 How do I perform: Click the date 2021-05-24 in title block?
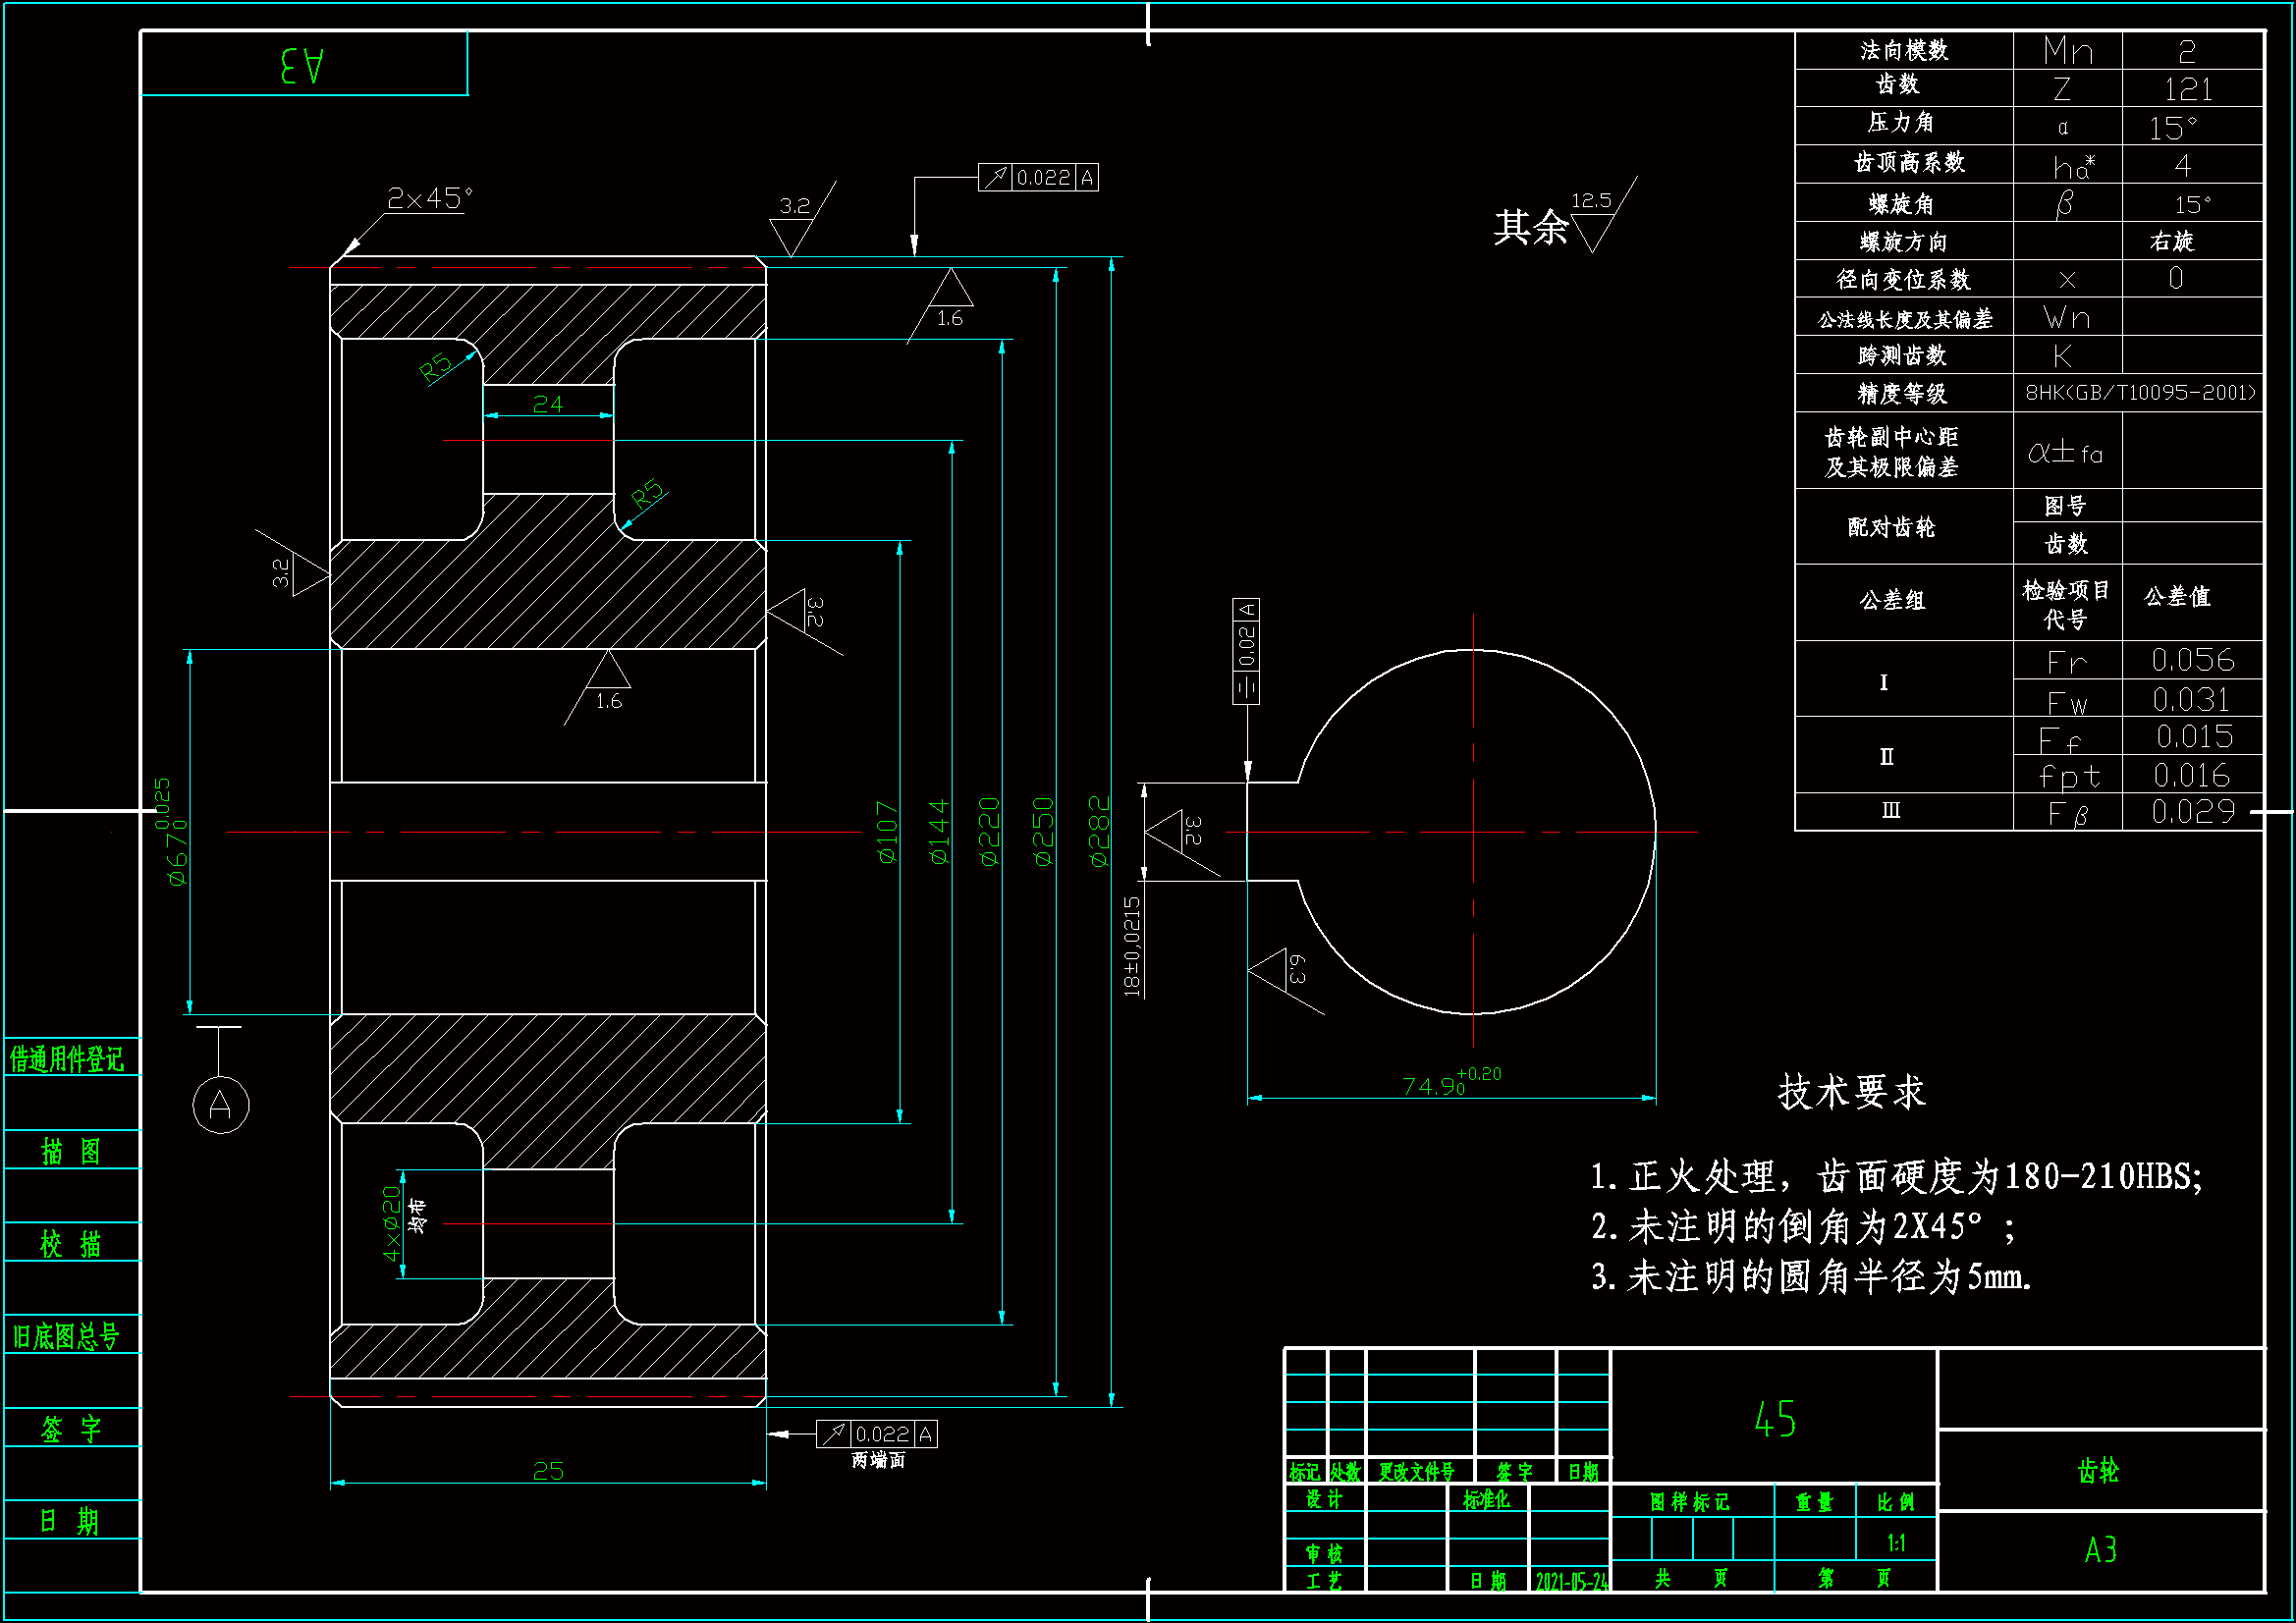[x=1571, y=1581]
